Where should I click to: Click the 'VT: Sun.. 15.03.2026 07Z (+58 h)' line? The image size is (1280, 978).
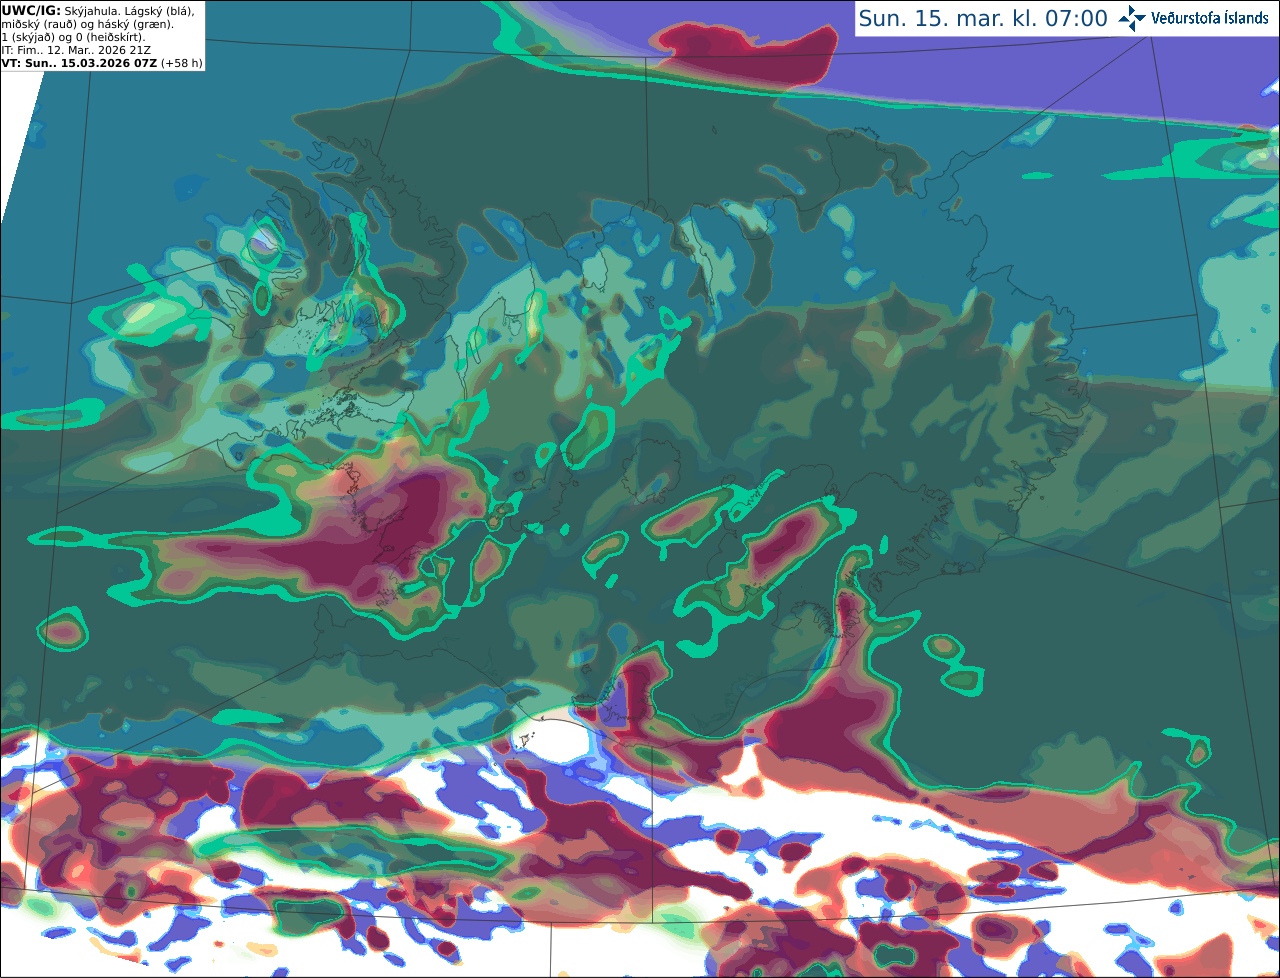click(102, 63)
